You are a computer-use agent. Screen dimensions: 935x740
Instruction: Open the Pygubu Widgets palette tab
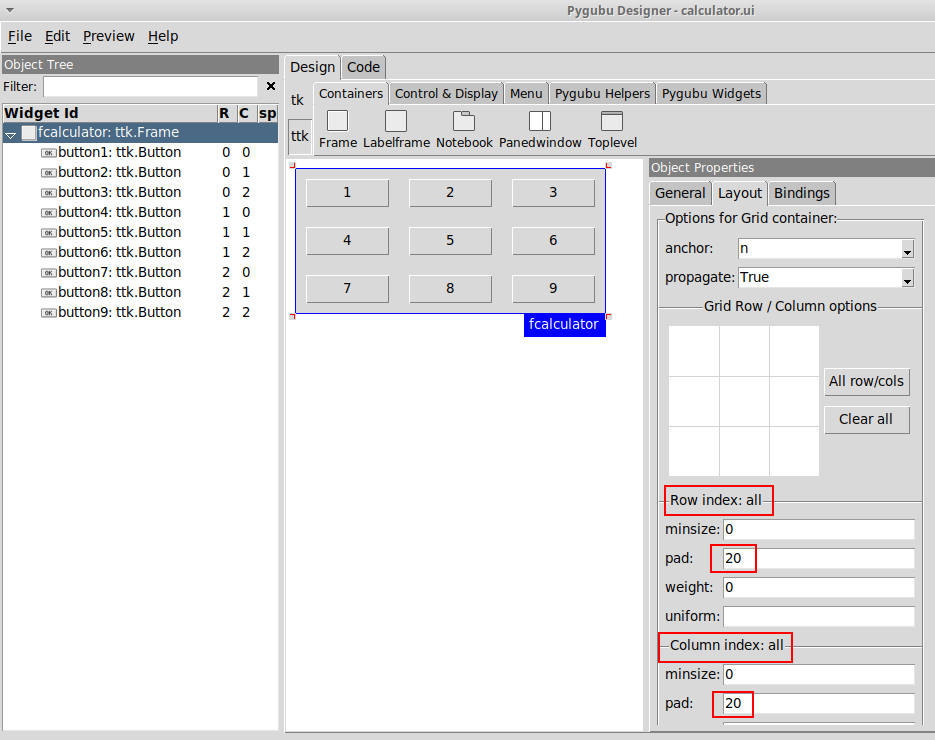click(711, 93)
